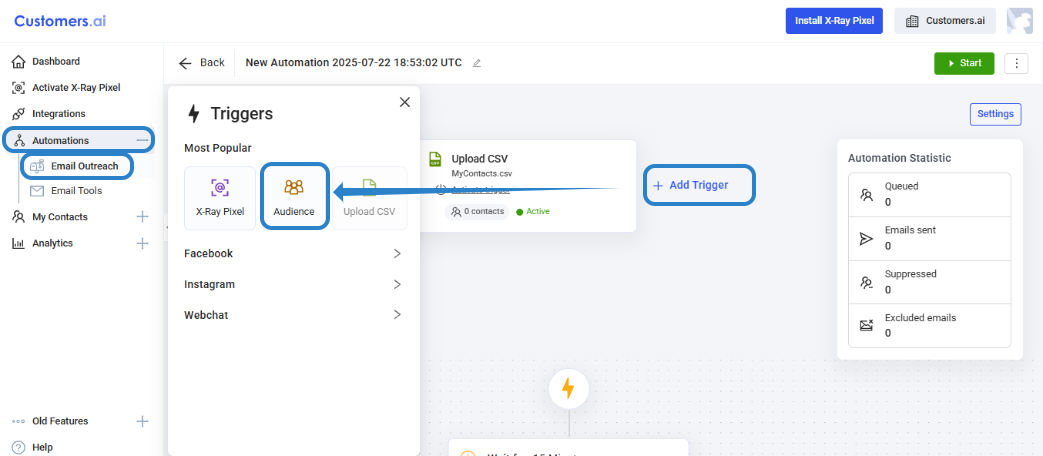Click the Integrations plug icon
Image resolution: width=1043 pixels, height=456 pixels.
click(19, 114)
